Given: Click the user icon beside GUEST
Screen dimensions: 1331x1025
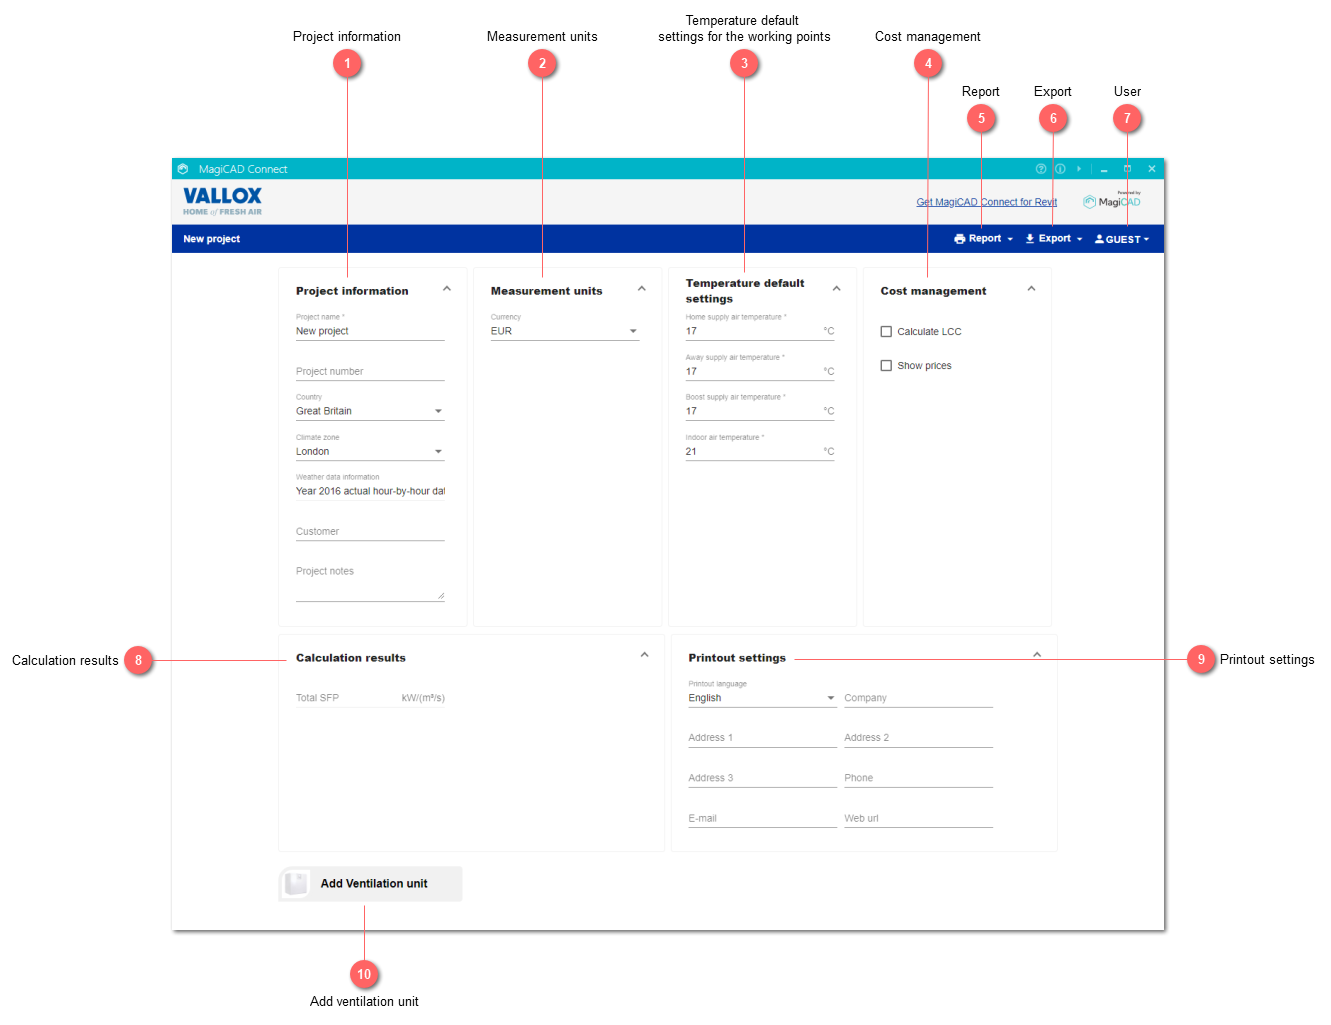Looking at the screenshot, I should tap(1099, 239).
